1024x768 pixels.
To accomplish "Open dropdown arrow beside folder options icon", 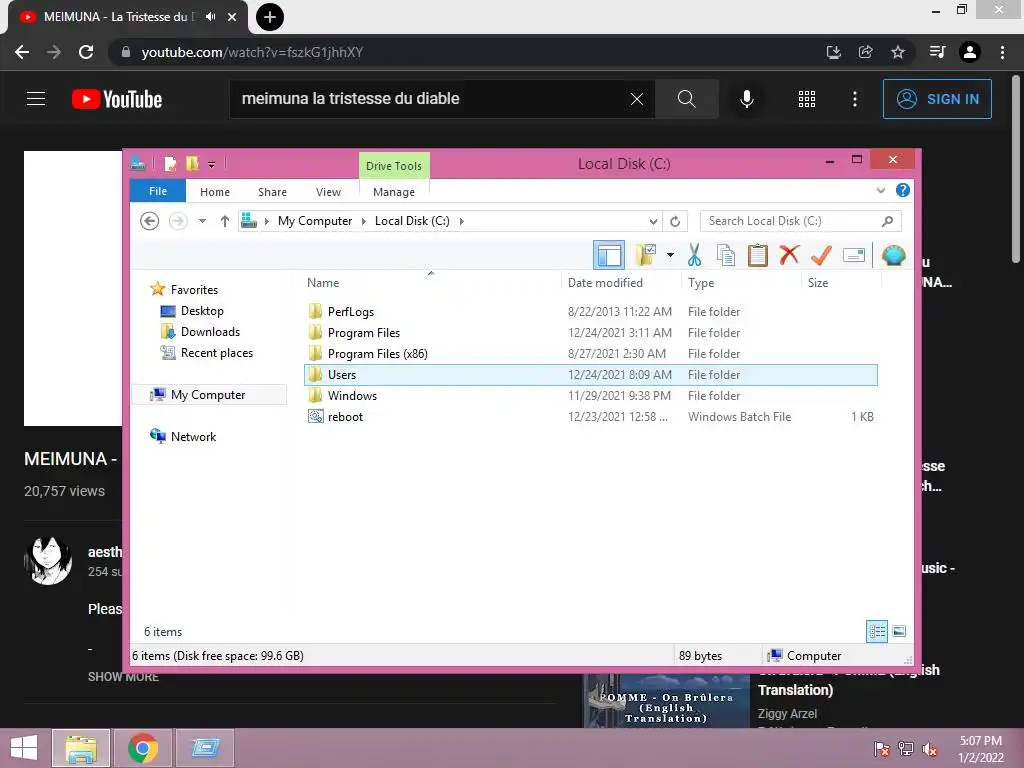I will coord(670,255).
